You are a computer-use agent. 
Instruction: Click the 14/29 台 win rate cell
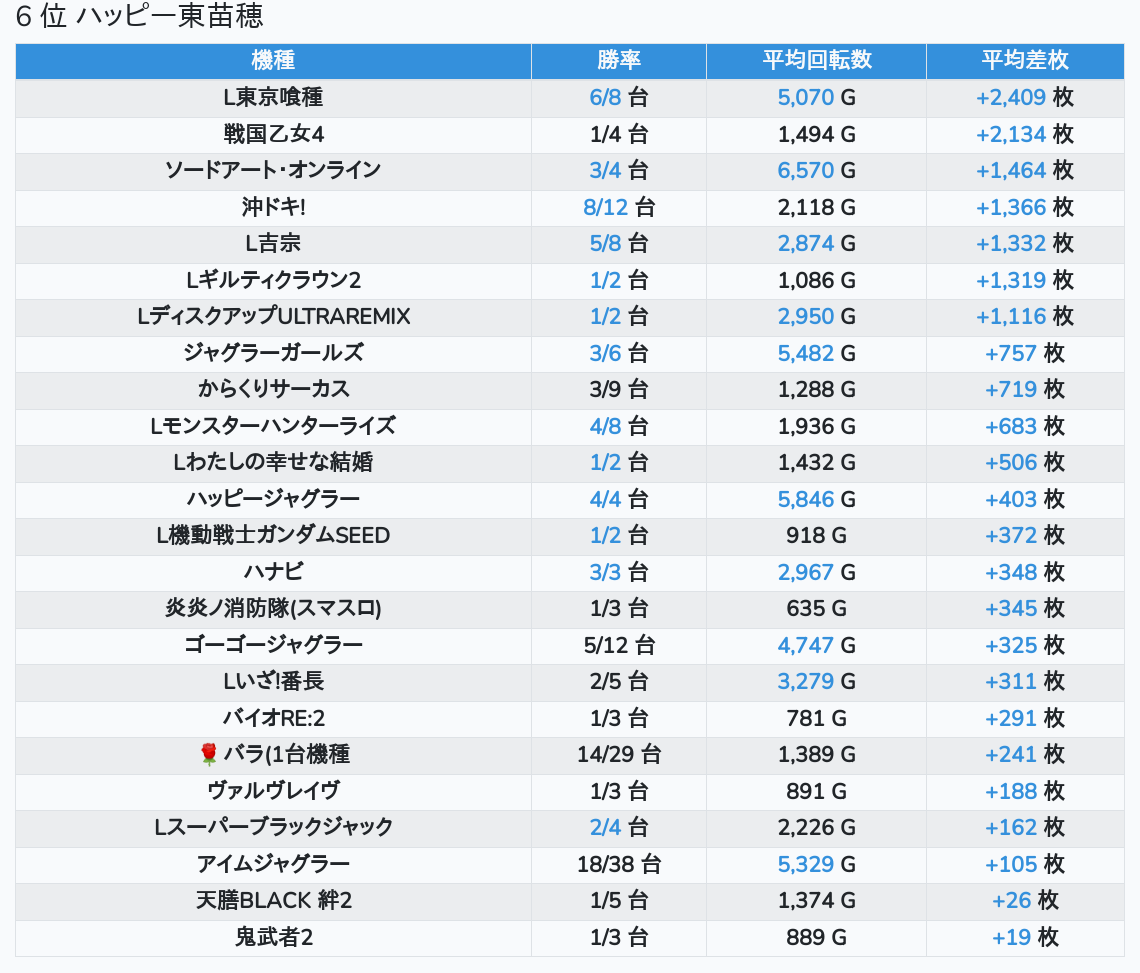click(619, 755)
